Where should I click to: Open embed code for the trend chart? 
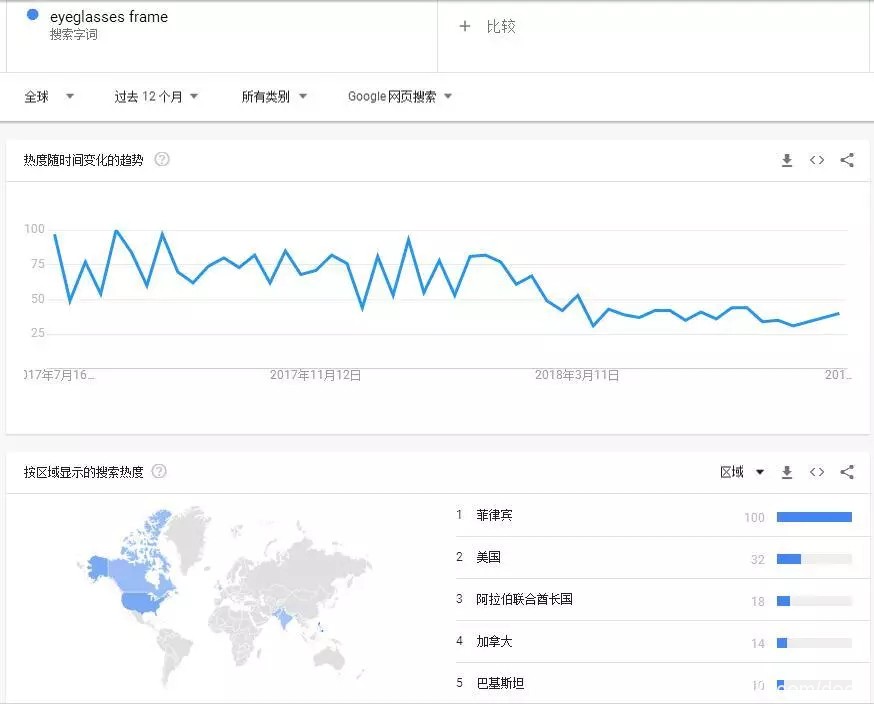(x=817, y=159)
